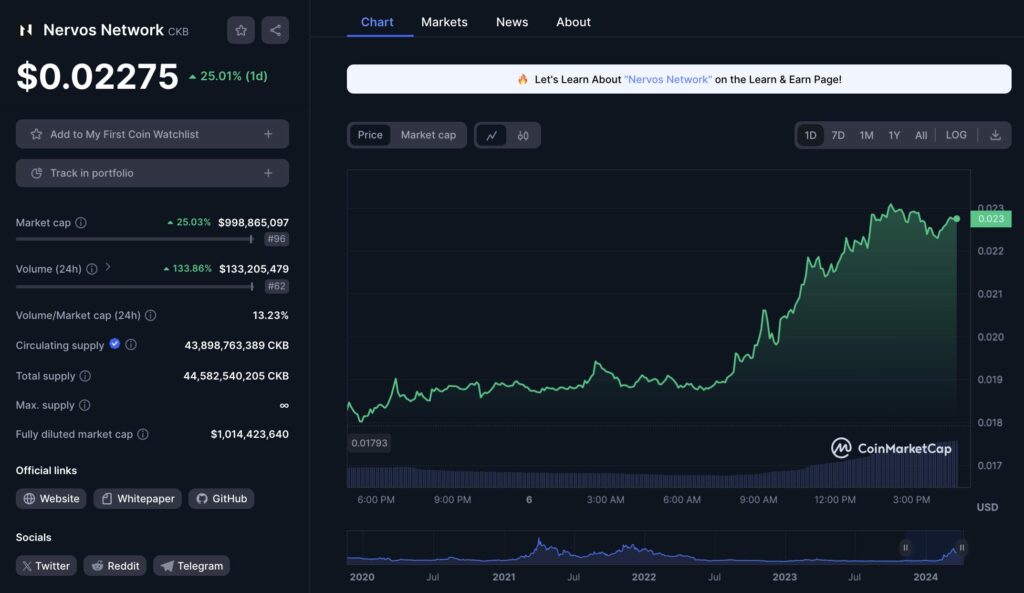
Task: Click the $0.02275 price heading
Action: [97, 76]
